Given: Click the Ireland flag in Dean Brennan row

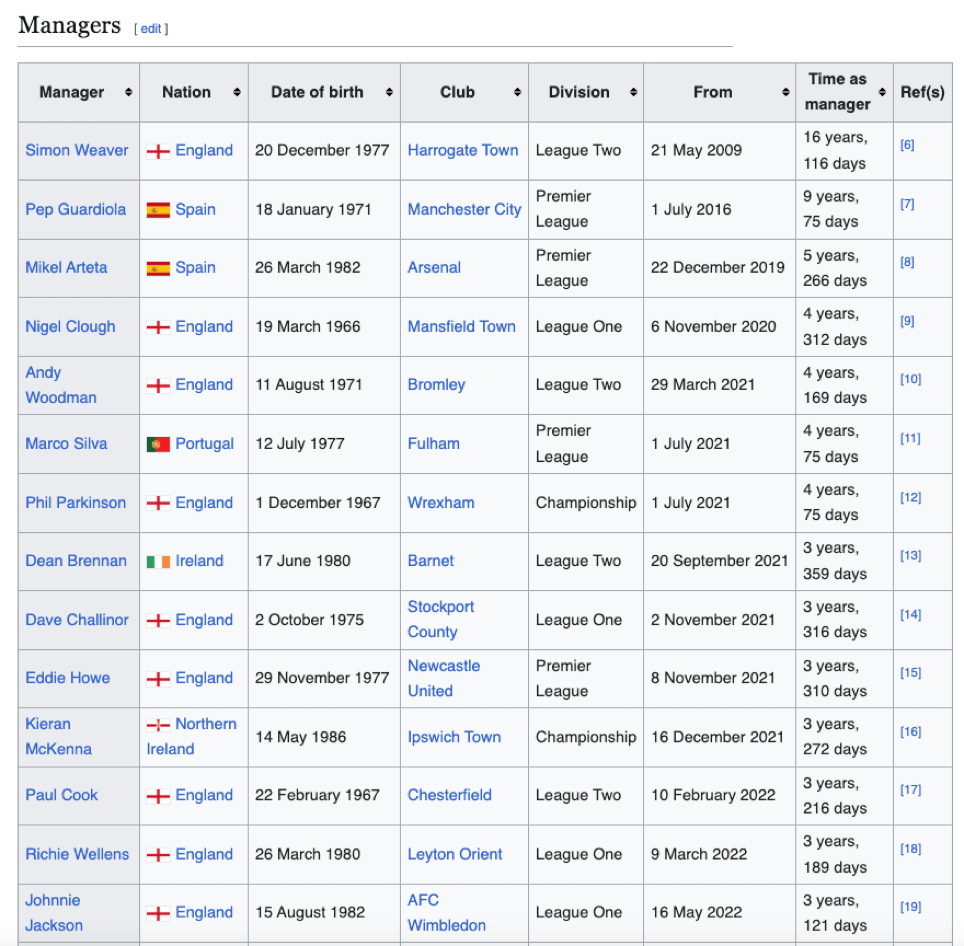Looking at the screenshot, I should coord(158,562).
